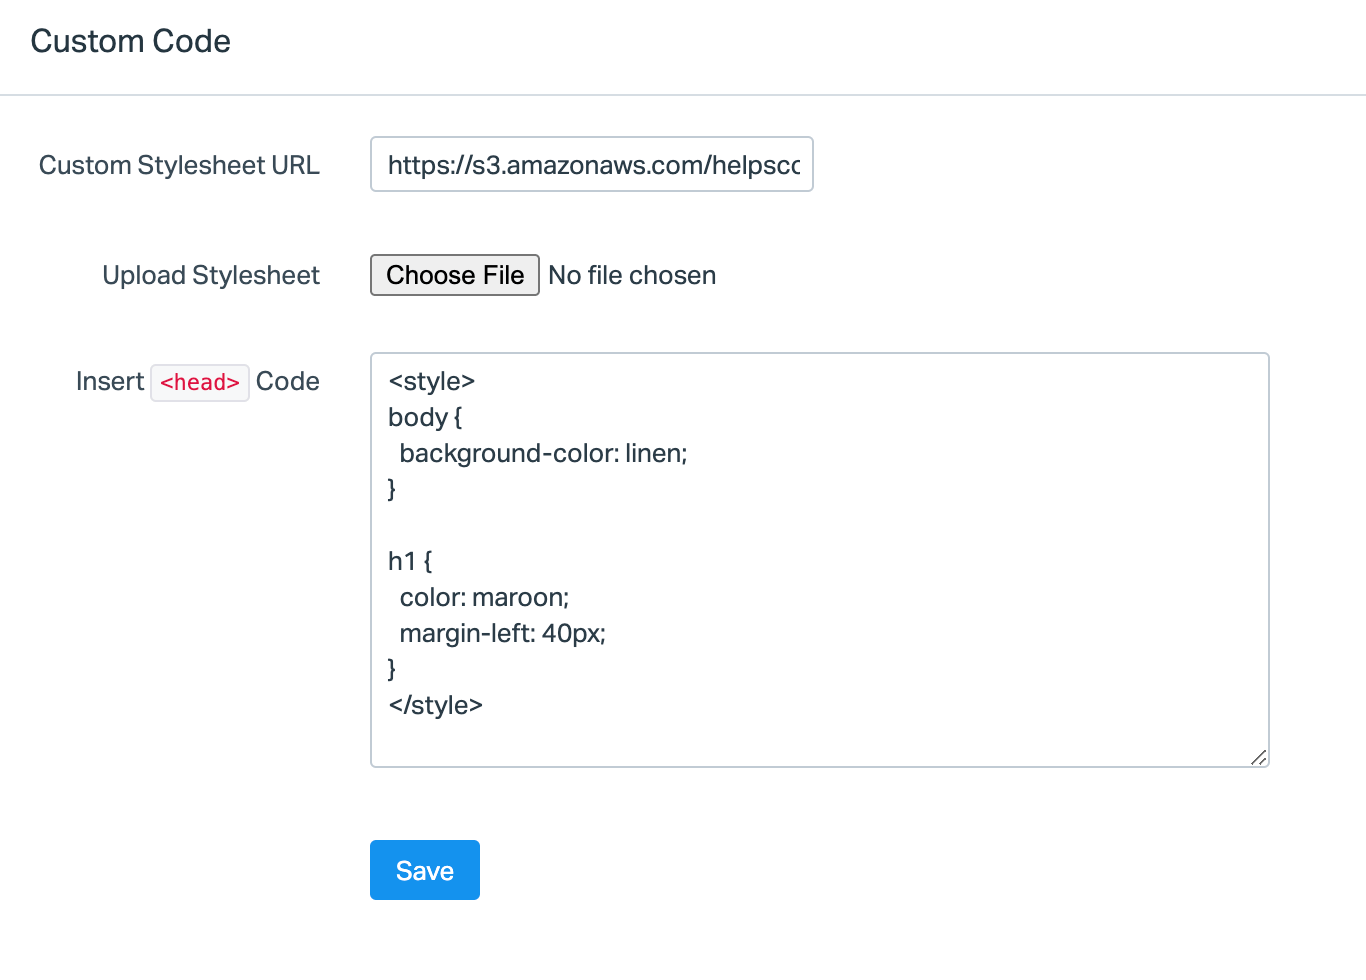Click the "h1 {" line in textarea
The image size is (1366, 980).
click(x=410, y=561)
